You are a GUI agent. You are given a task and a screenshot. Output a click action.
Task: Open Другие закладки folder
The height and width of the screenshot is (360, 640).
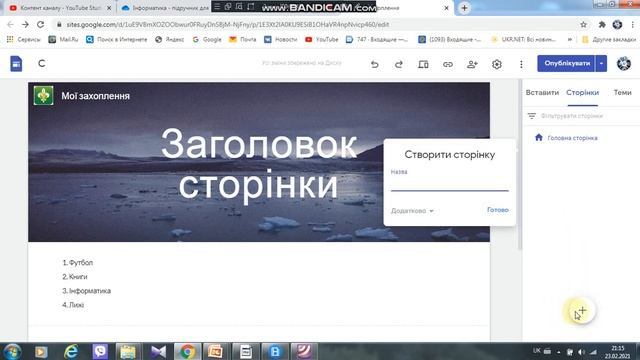coord(609,40)
